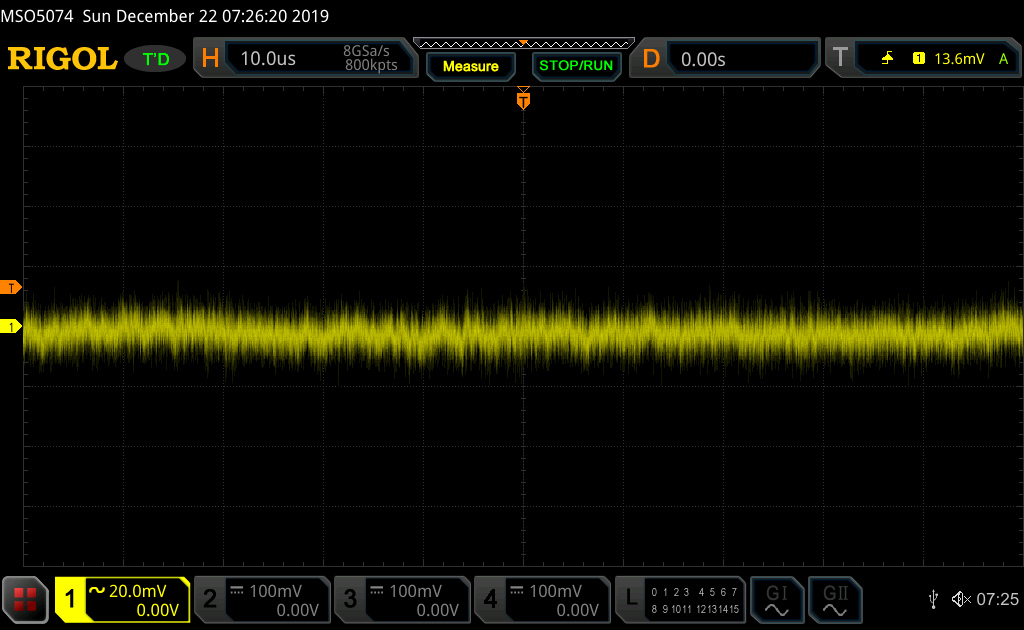Viewport: 1024px width, 630px height.
Task: Select the 10.0us timebase value
Action: (268, 59)
